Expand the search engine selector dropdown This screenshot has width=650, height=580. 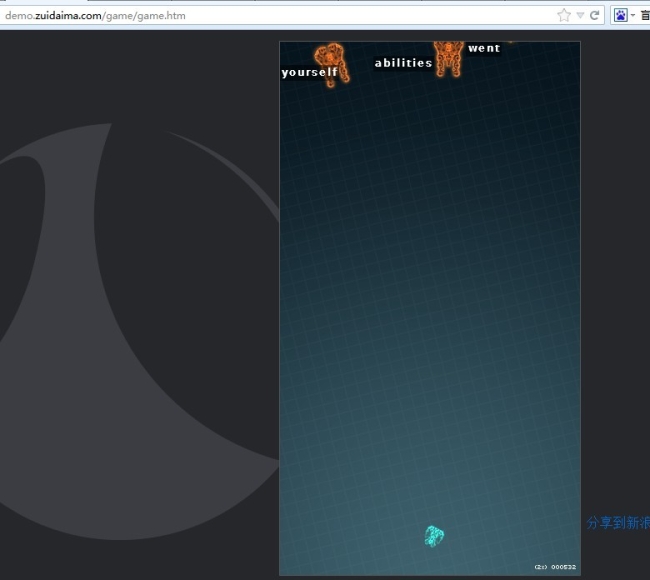click(x=632, y=15)
